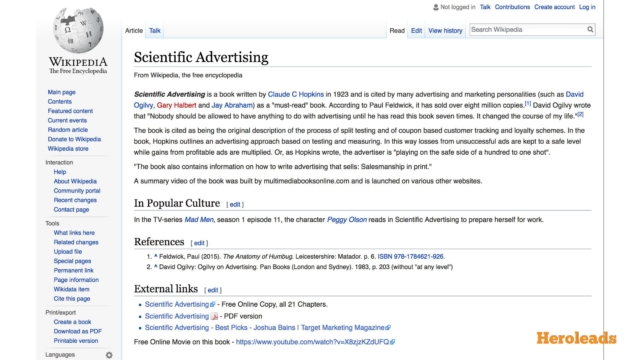Open Special pages link
Image resolution: width=640 pixels, height=360 pixels.
tap(72, 261)
